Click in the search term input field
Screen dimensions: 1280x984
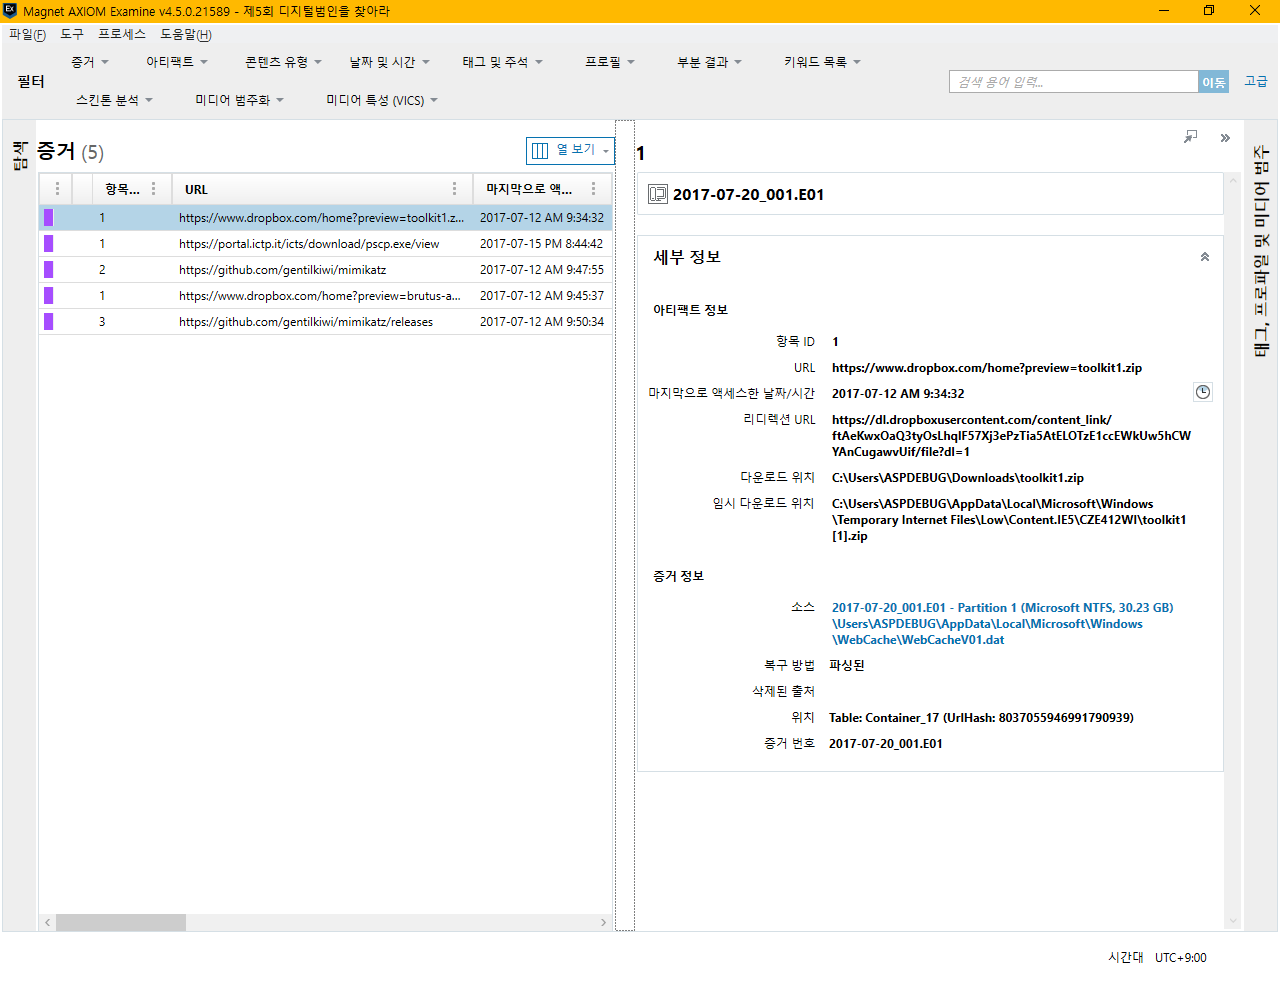pyautogui.click(x=1073, y=82)
